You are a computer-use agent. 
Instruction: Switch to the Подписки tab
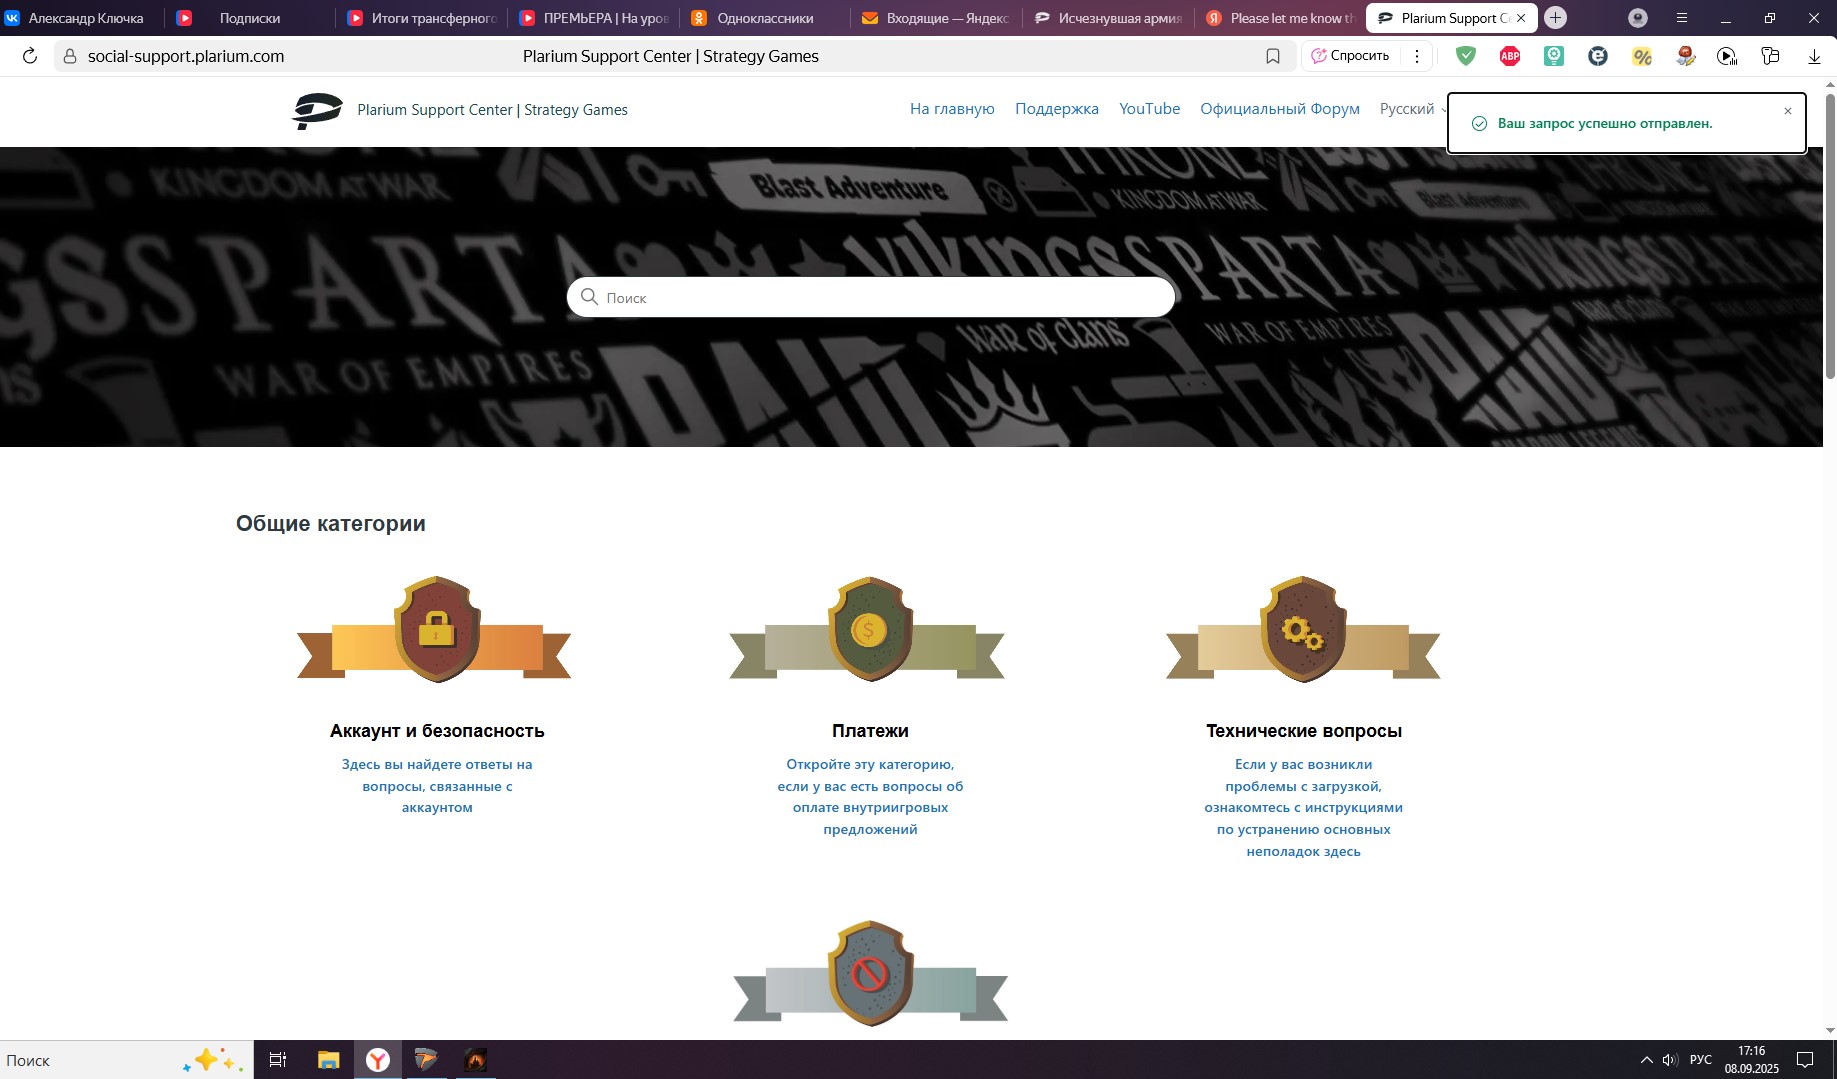(250, 18)
